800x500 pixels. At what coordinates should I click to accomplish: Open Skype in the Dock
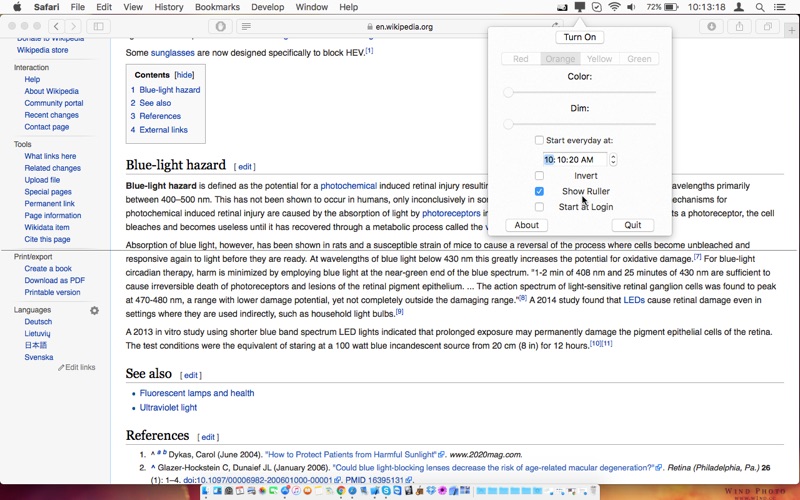click(x=386, y=491)
